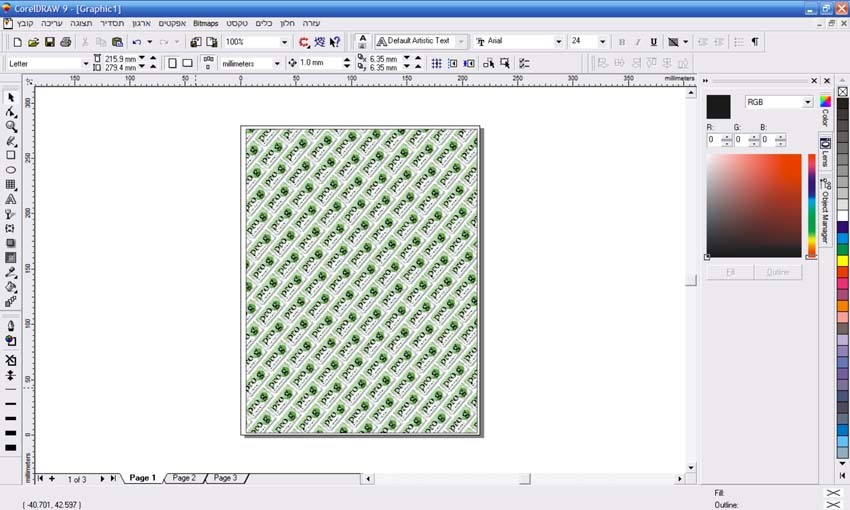Image resolution: width=850 pixels, height=510 pixels.
Task: Open the Options icon on property bar
Action: (524, 63)
